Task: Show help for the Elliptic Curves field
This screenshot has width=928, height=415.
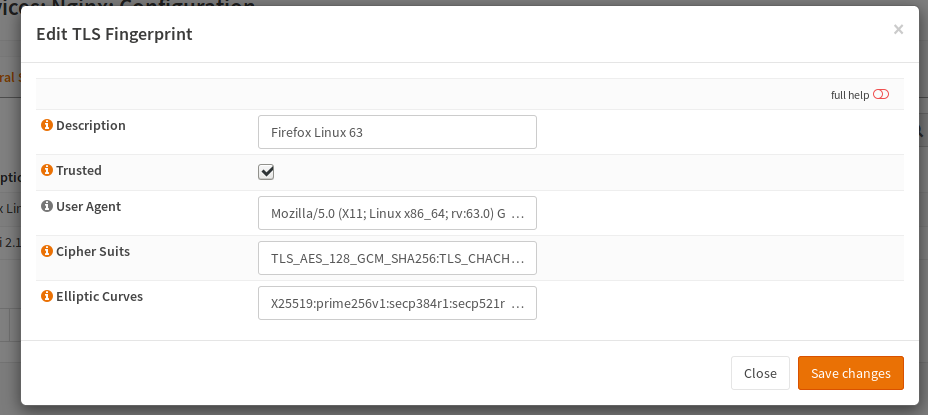Action: pyautogui.click(x=46, y=297)
